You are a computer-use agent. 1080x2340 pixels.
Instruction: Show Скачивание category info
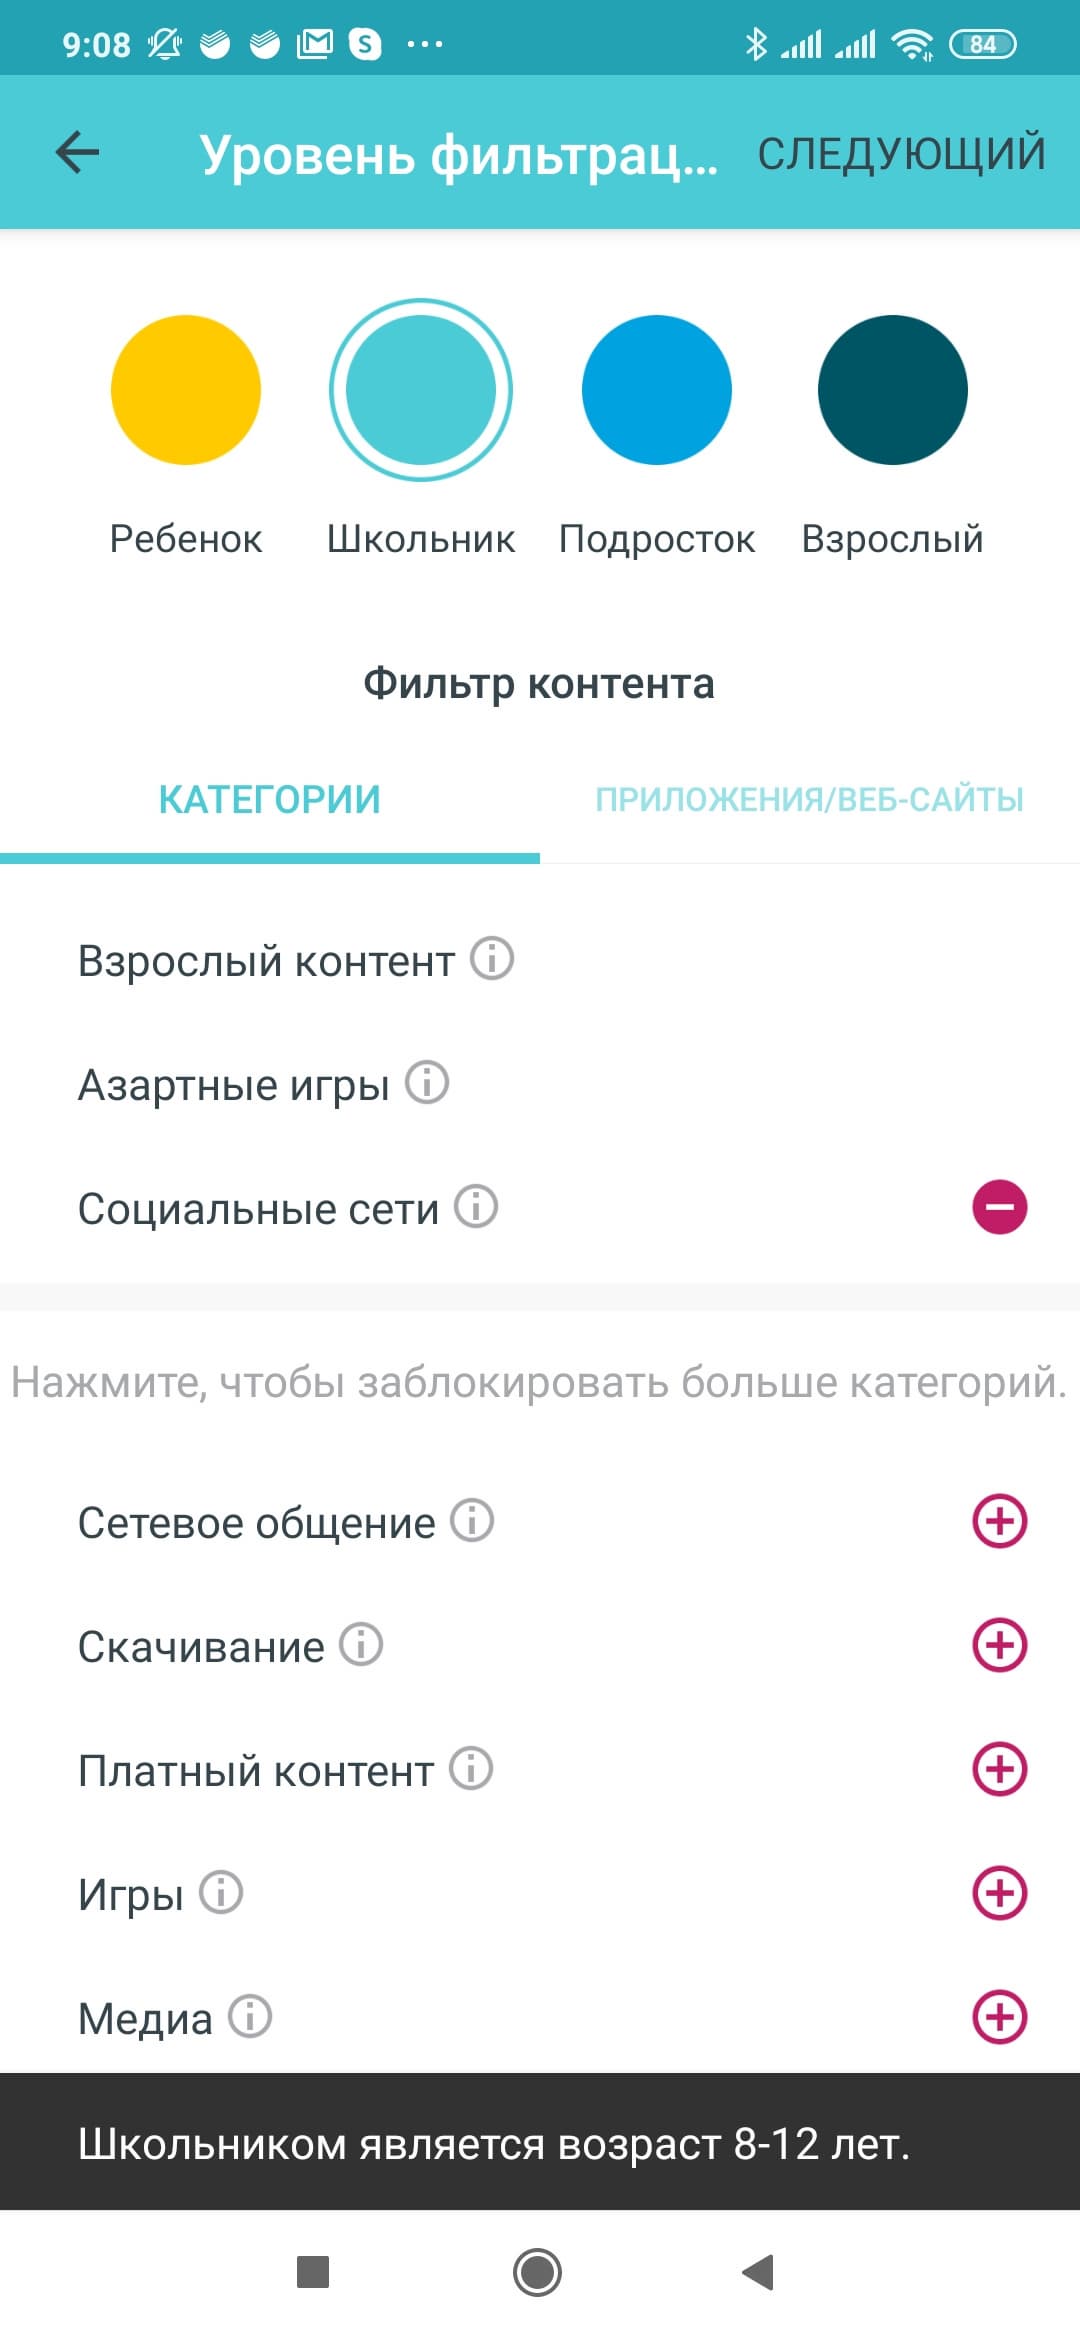coord(361,1644)
